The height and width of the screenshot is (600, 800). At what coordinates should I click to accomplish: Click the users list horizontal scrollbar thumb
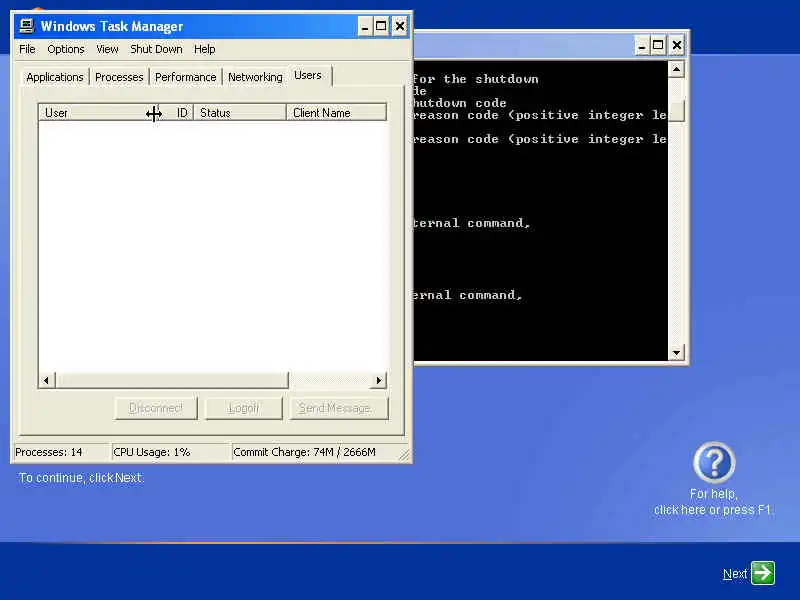(x=172, y=380)
